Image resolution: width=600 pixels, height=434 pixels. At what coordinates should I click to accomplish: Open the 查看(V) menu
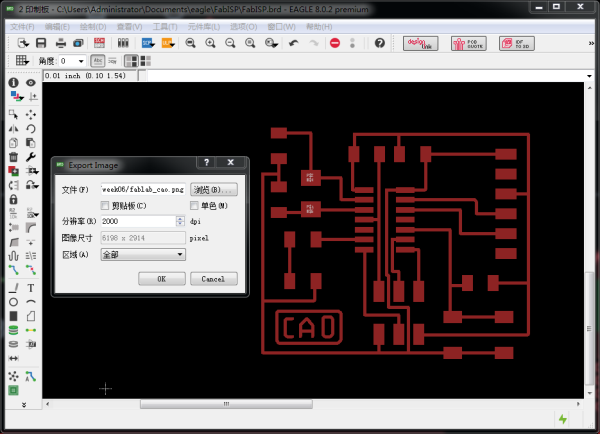[129, 27]
